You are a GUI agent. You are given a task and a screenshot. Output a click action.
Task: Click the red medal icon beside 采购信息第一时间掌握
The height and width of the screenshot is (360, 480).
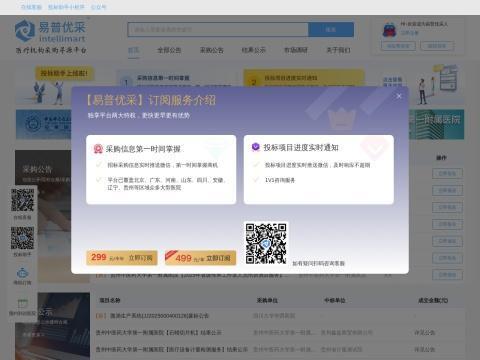click(x=98, y=149)
